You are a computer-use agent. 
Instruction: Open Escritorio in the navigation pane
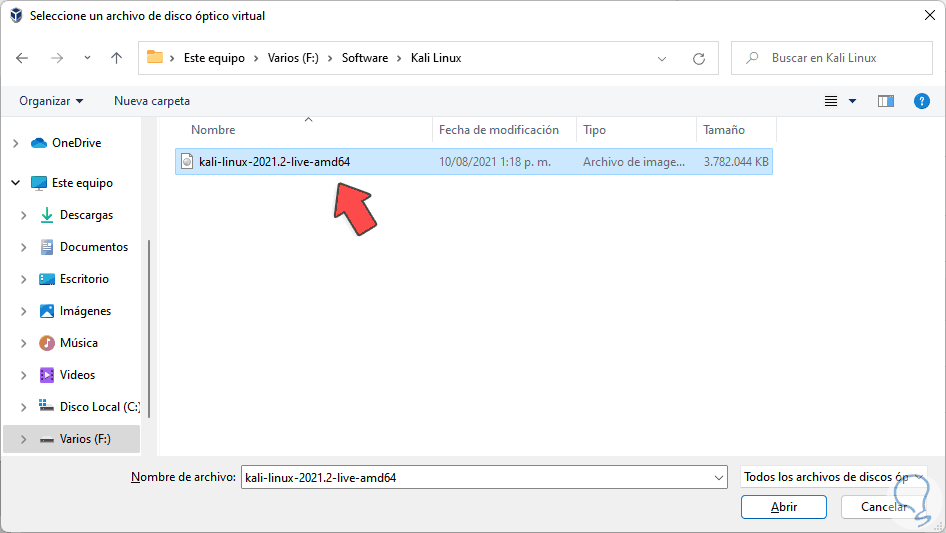point(84,279)
